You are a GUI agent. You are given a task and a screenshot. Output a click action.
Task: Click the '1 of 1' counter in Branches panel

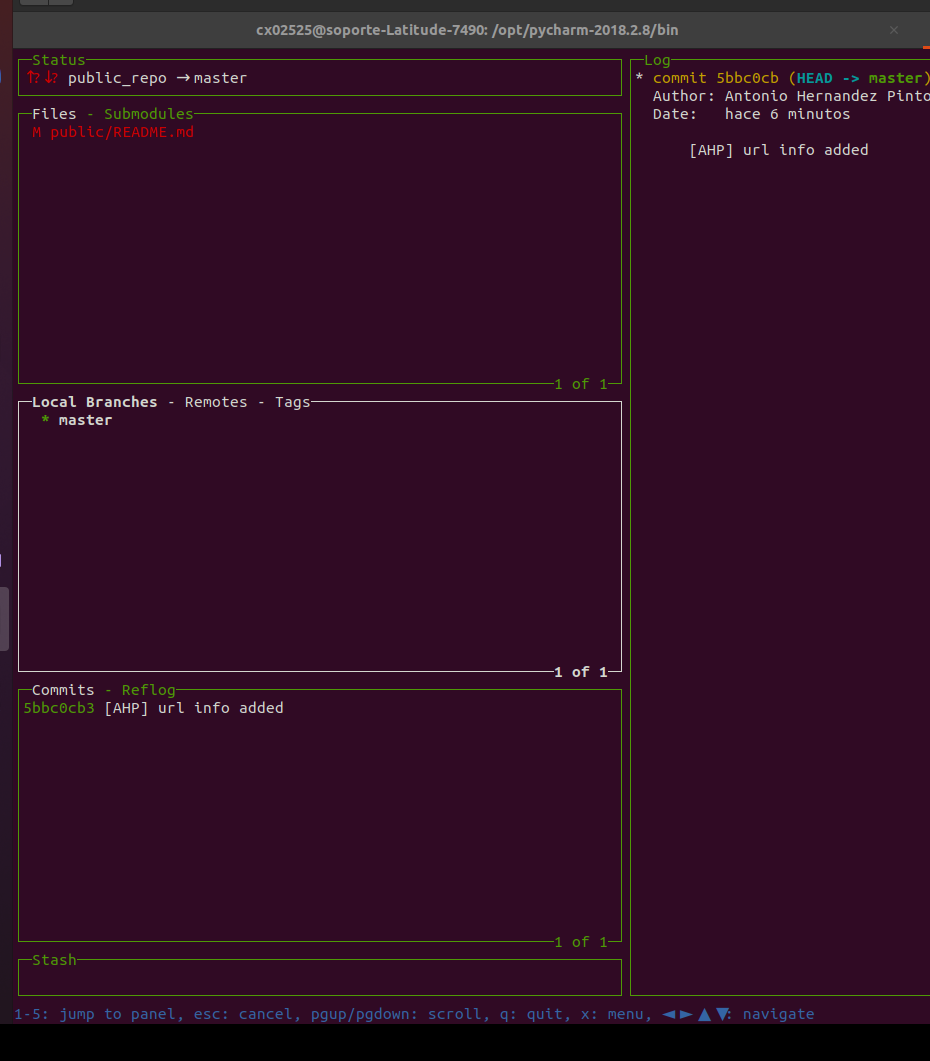pos(581,672)
